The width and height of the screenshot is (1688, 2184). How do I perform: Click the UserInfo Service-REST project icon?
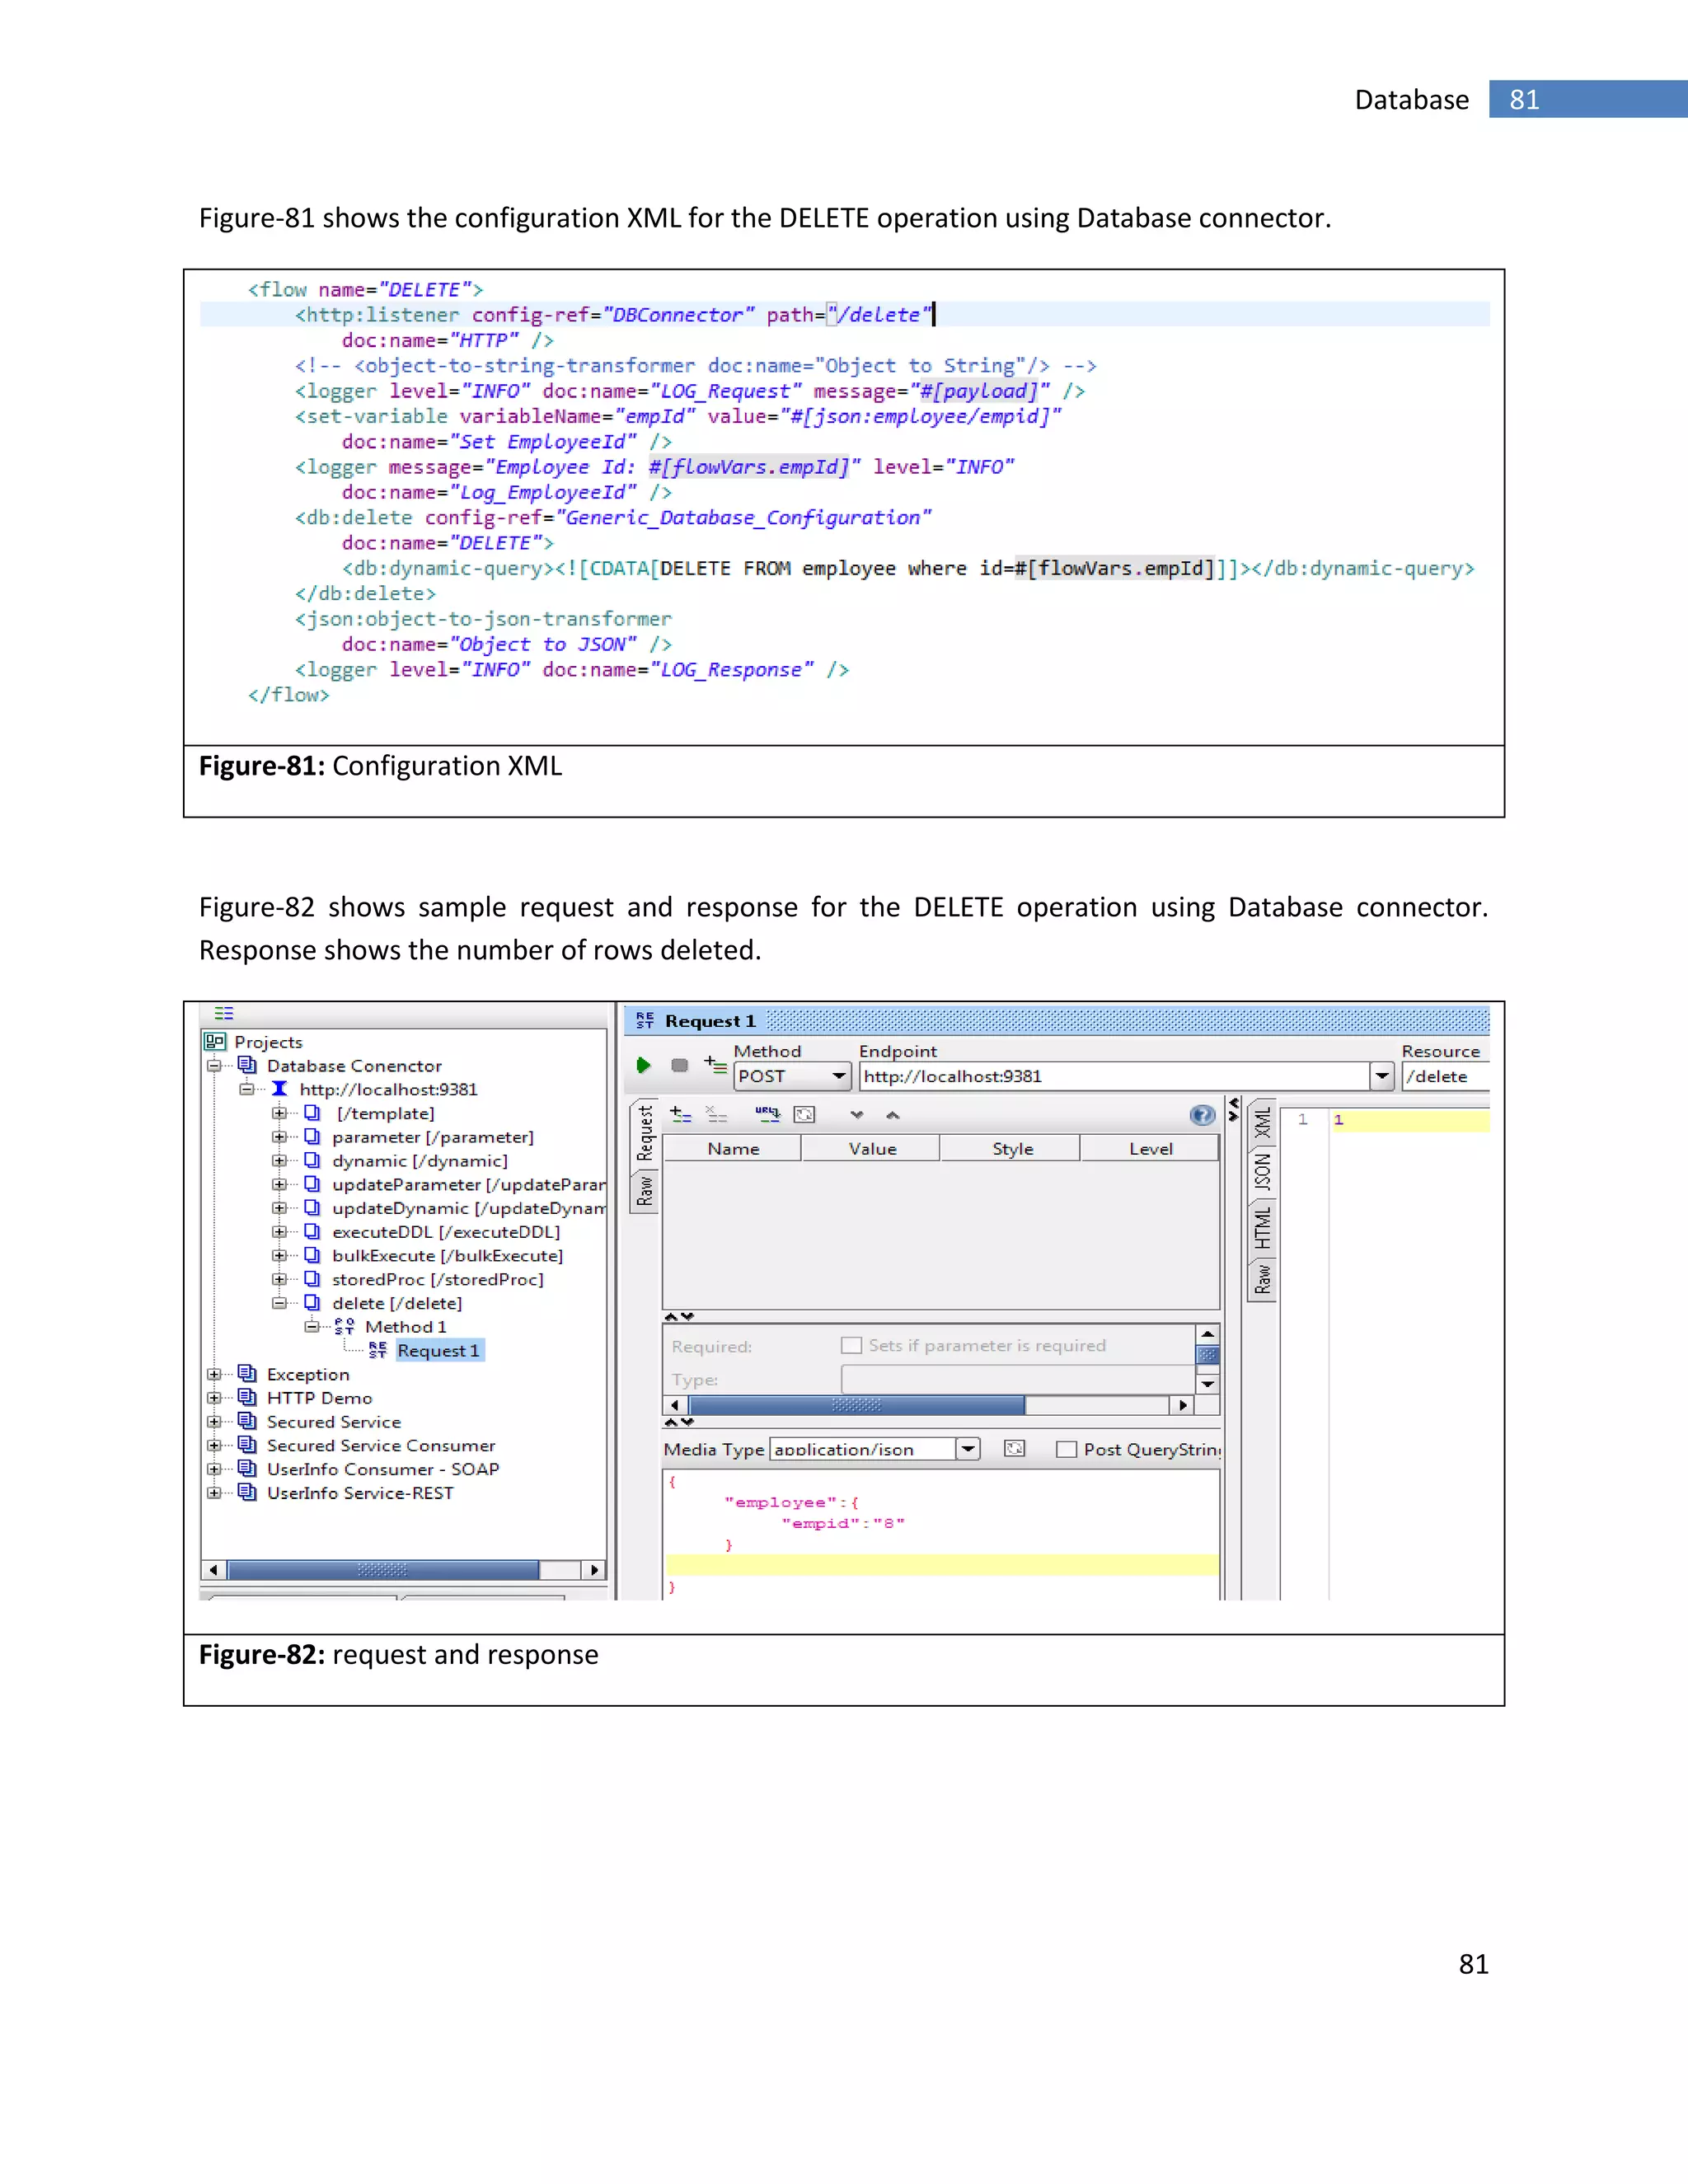[247, 1492]
